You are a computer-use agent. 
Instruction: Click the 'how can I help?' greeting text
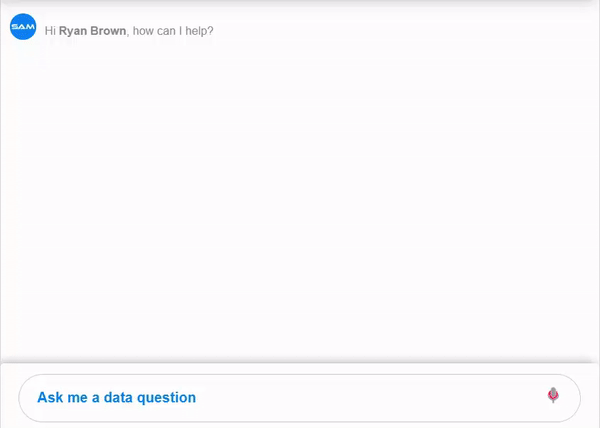click(x=173, y=31)
